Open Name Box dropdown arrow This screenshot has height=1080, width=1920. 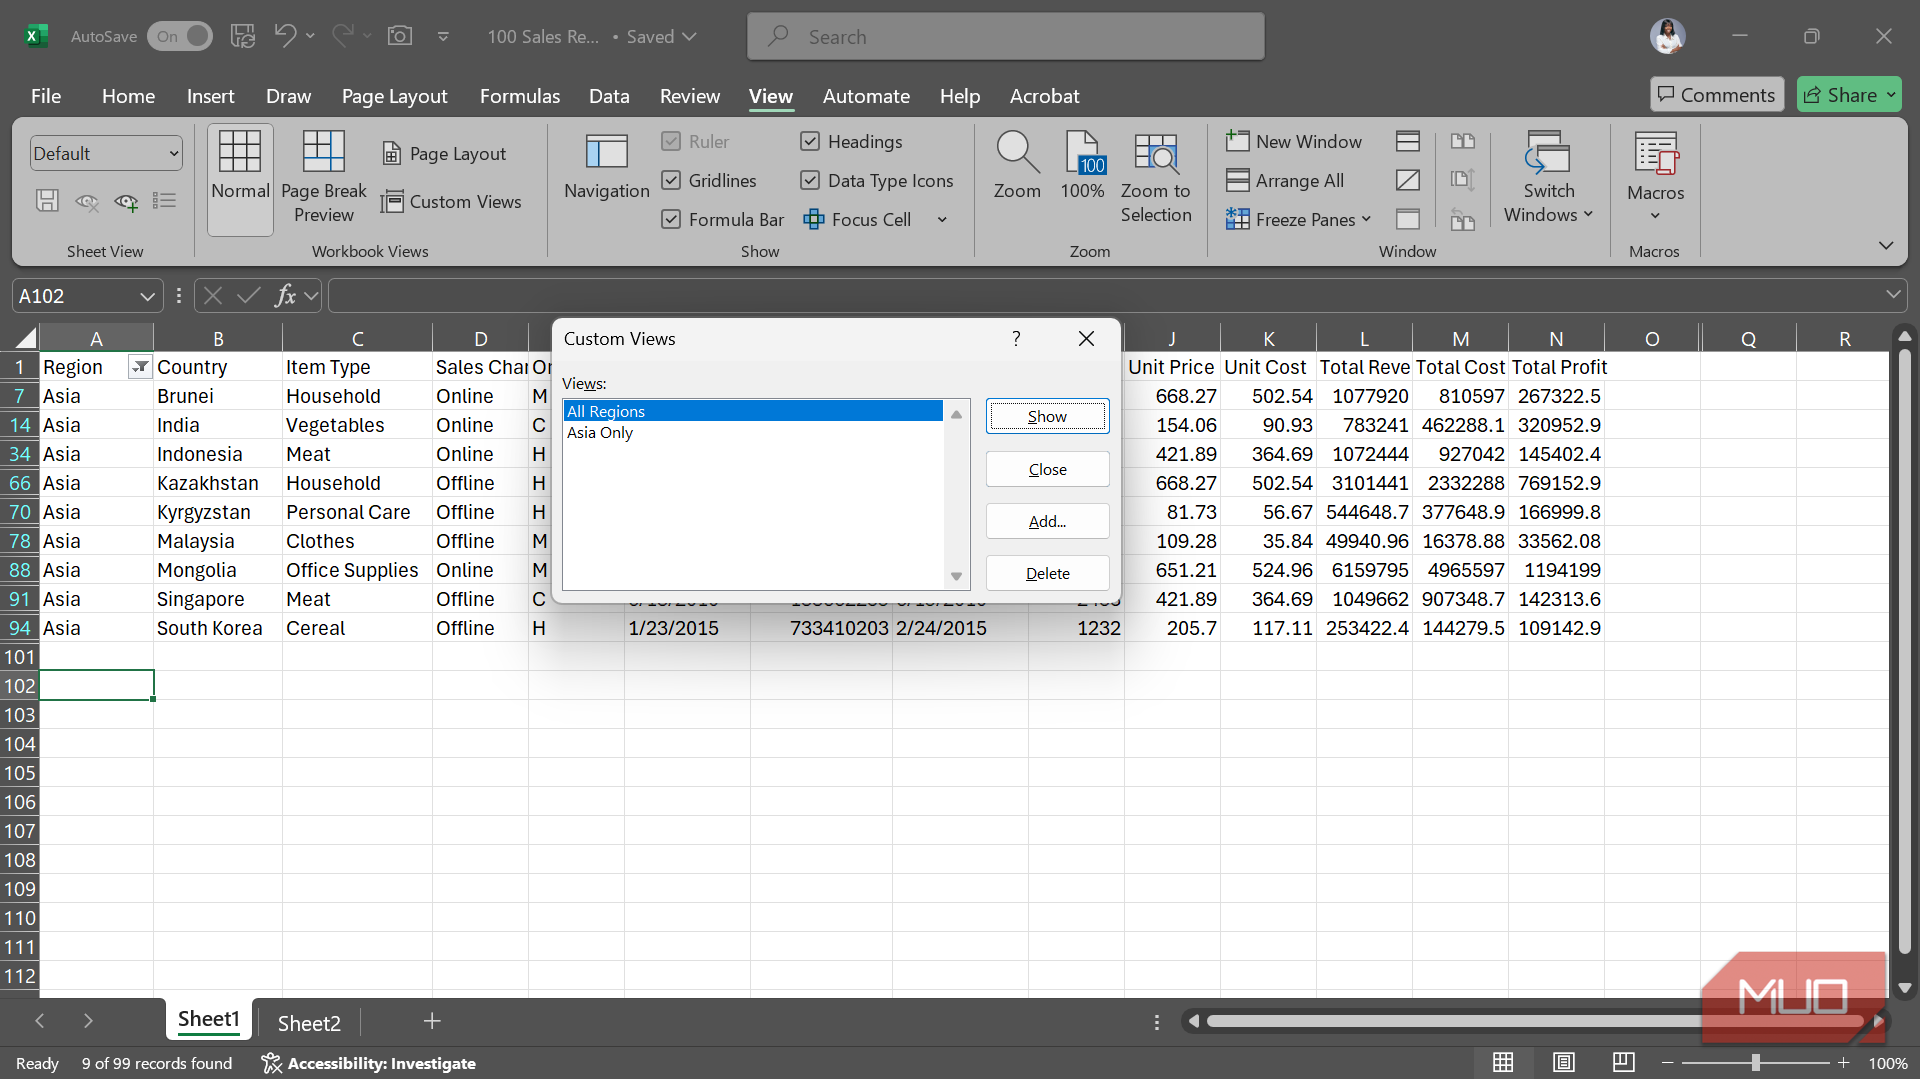[147, 297]
